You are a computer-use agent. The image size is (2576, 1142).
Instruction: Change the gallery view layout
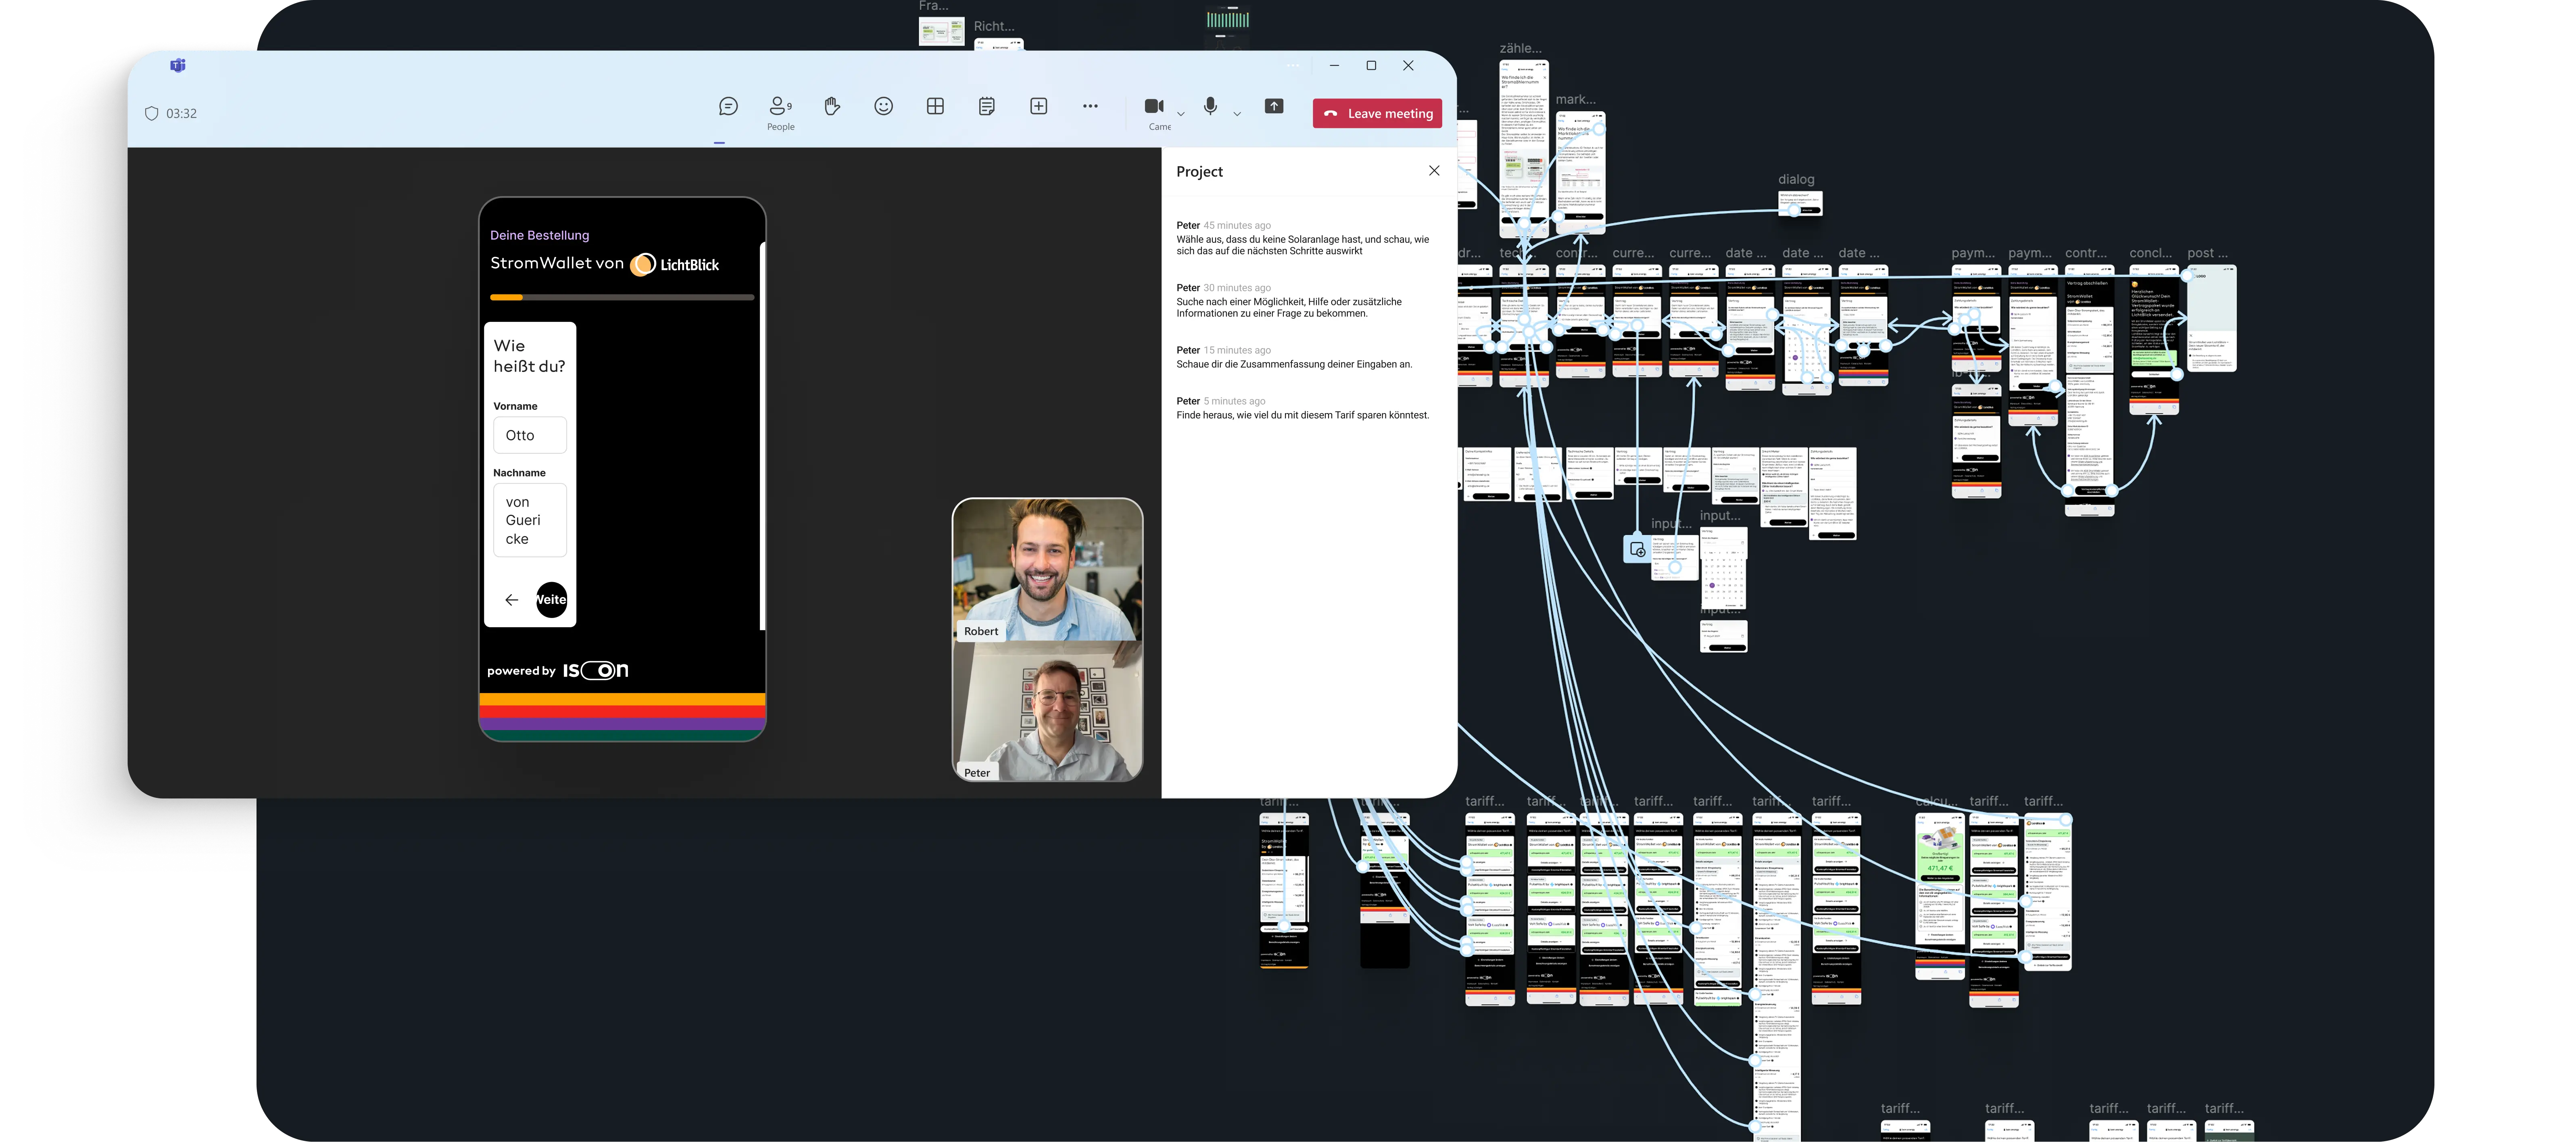click(935, 106)
